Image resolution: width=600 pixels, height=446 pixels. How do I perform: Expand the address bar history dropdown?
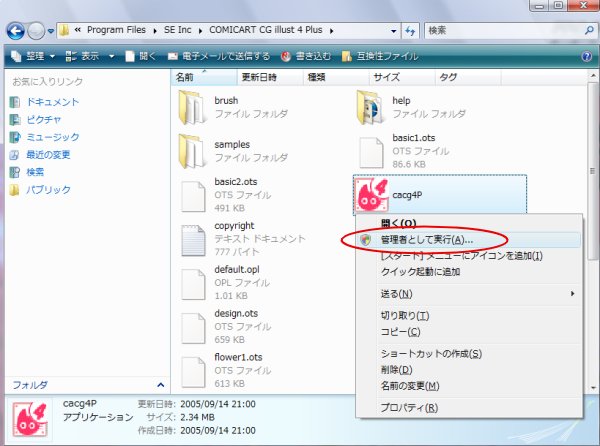pyautogui.click(x=393, y=31)
